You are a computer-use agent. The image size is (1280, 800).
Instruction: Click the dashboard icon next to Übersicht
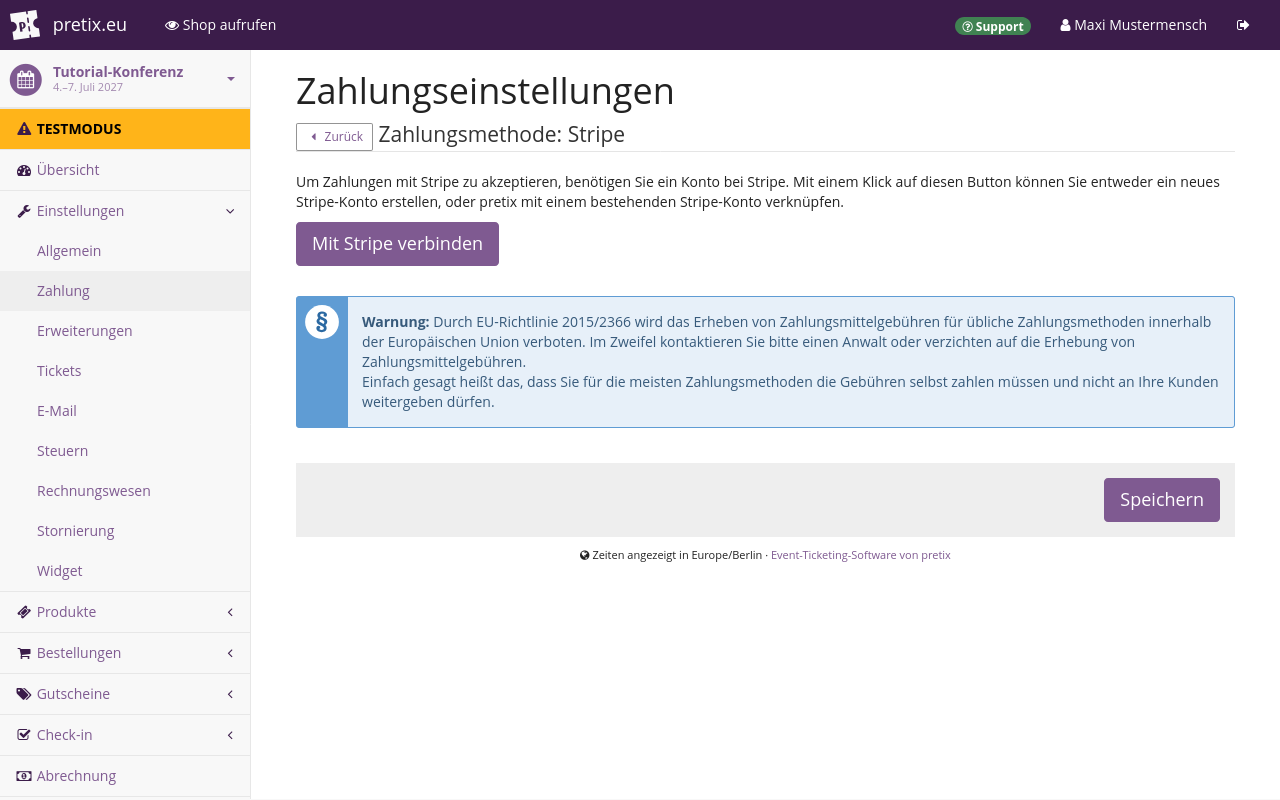[x=24, y=170]
